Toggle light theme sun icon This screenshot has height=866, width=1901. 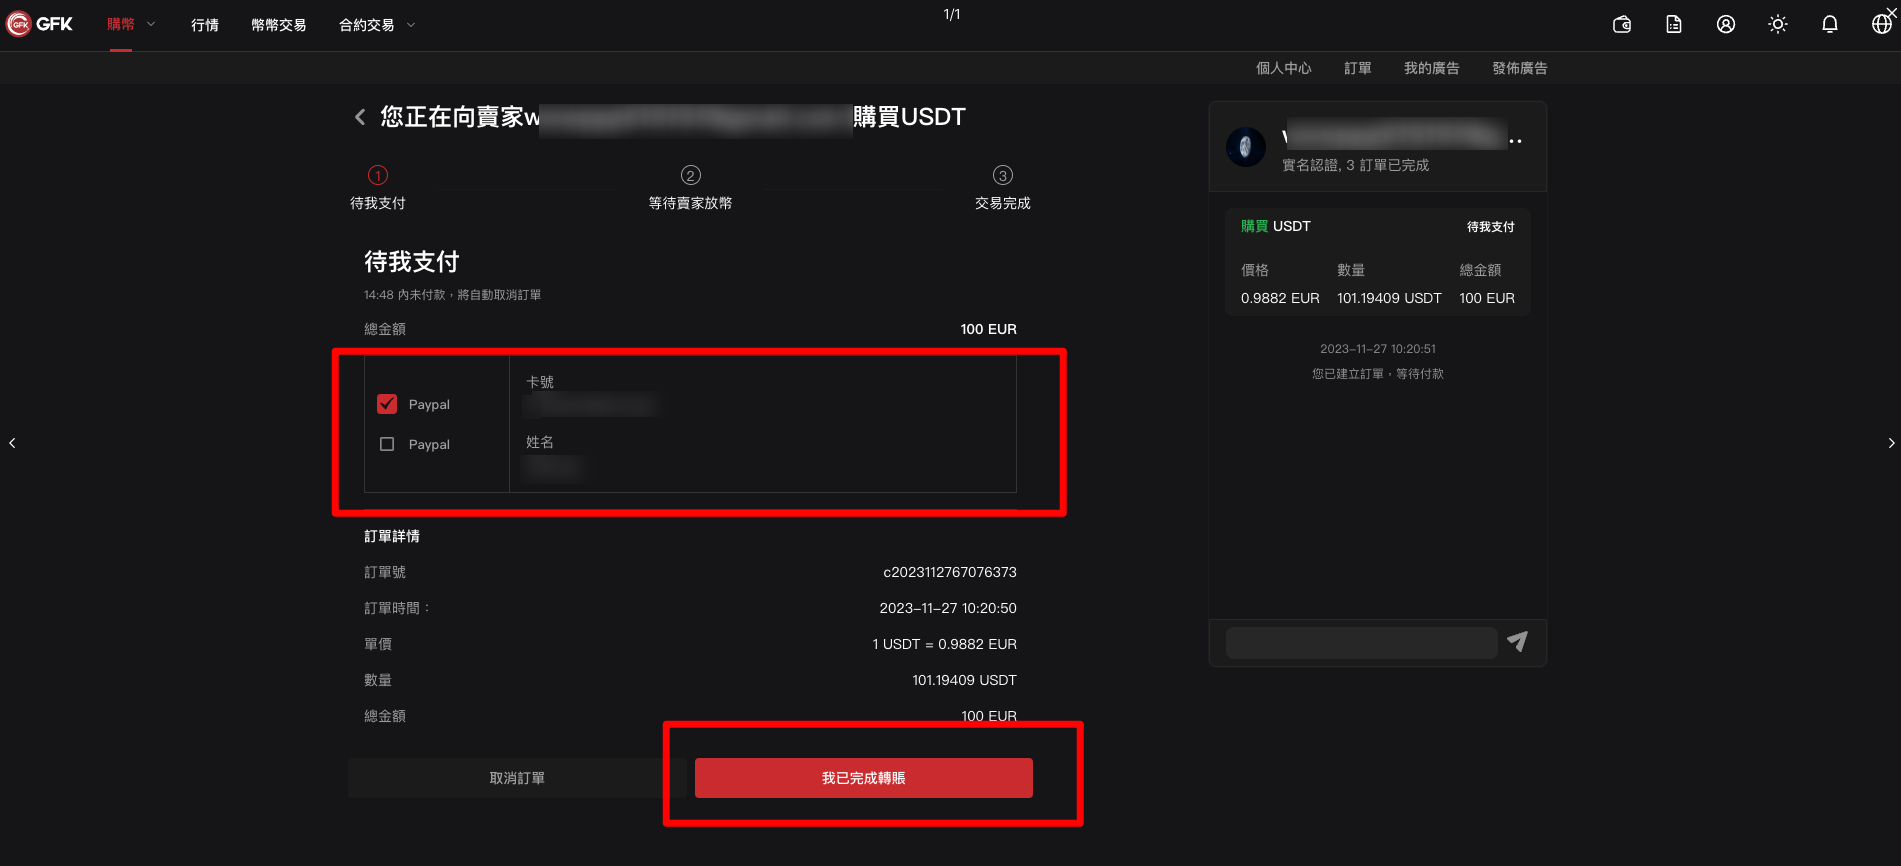coord(1778,25)
